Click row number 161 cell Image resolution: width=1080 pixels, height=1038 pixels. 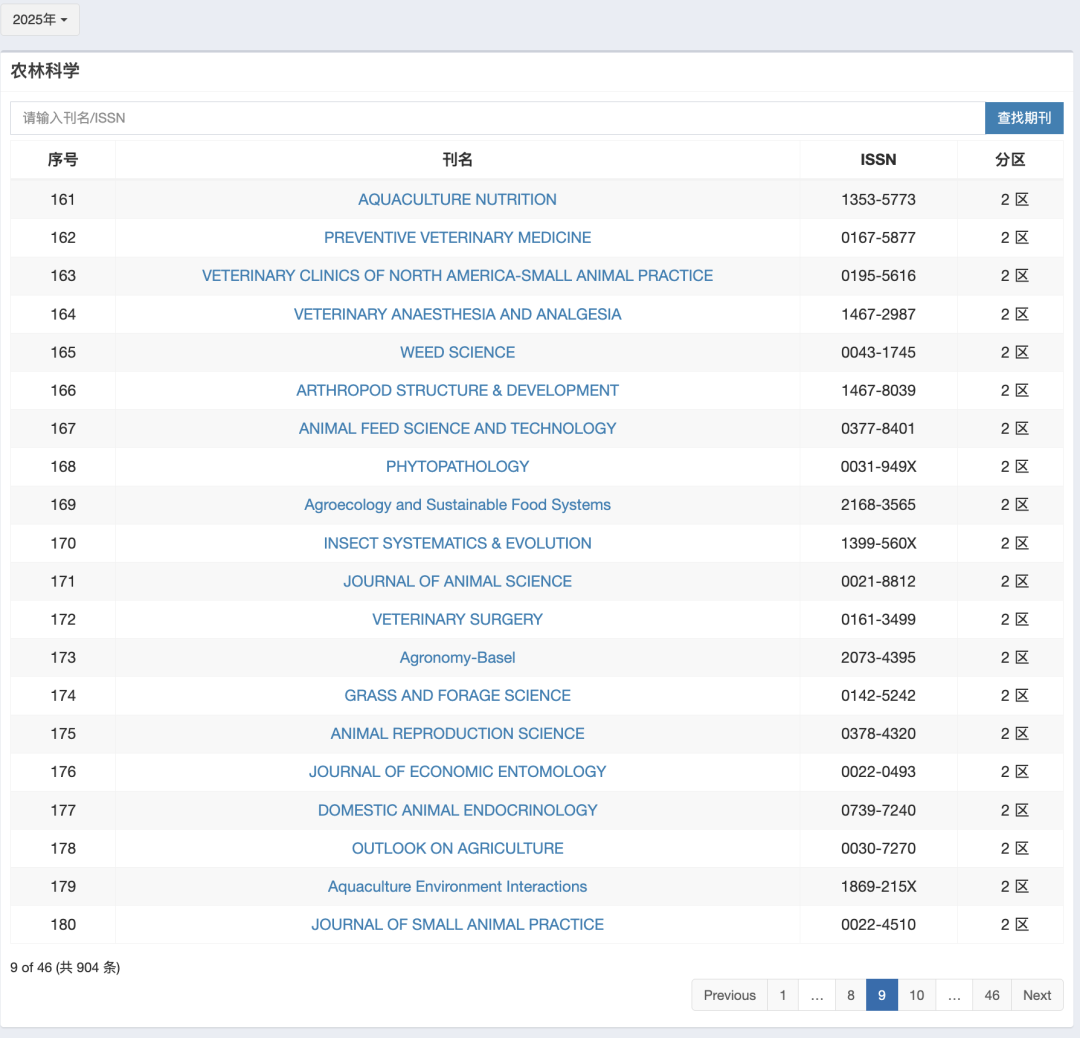tap(63, 200)
